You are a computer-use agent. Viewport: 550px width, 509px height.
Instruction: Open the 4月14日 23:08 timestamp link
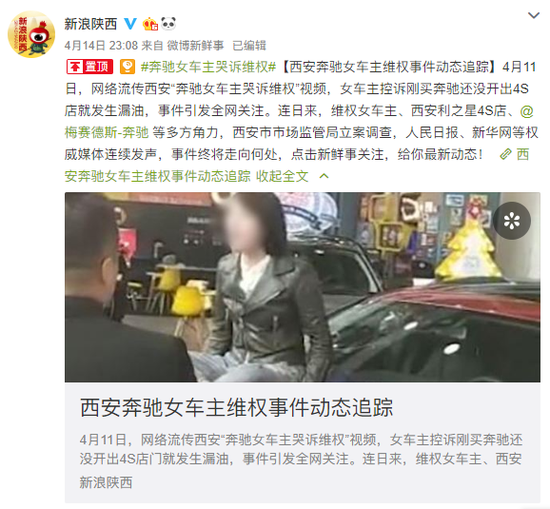click(x=101, y=45)
